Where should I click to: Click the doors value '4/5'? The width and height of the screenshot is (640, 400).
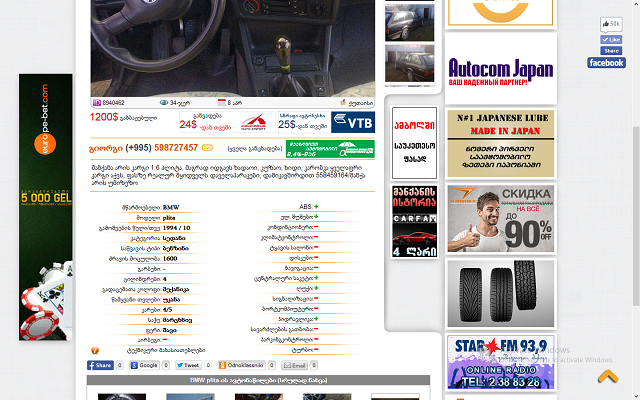click(167, 309)
